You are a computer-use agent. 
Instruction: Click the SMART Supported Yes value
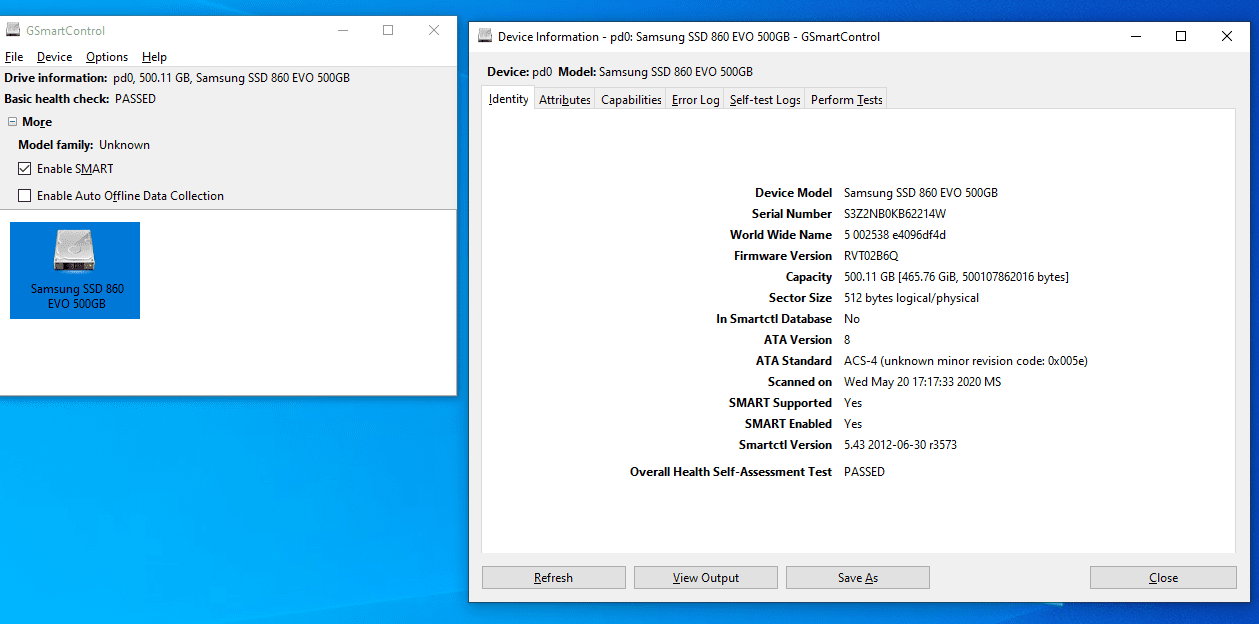point(853,403)
